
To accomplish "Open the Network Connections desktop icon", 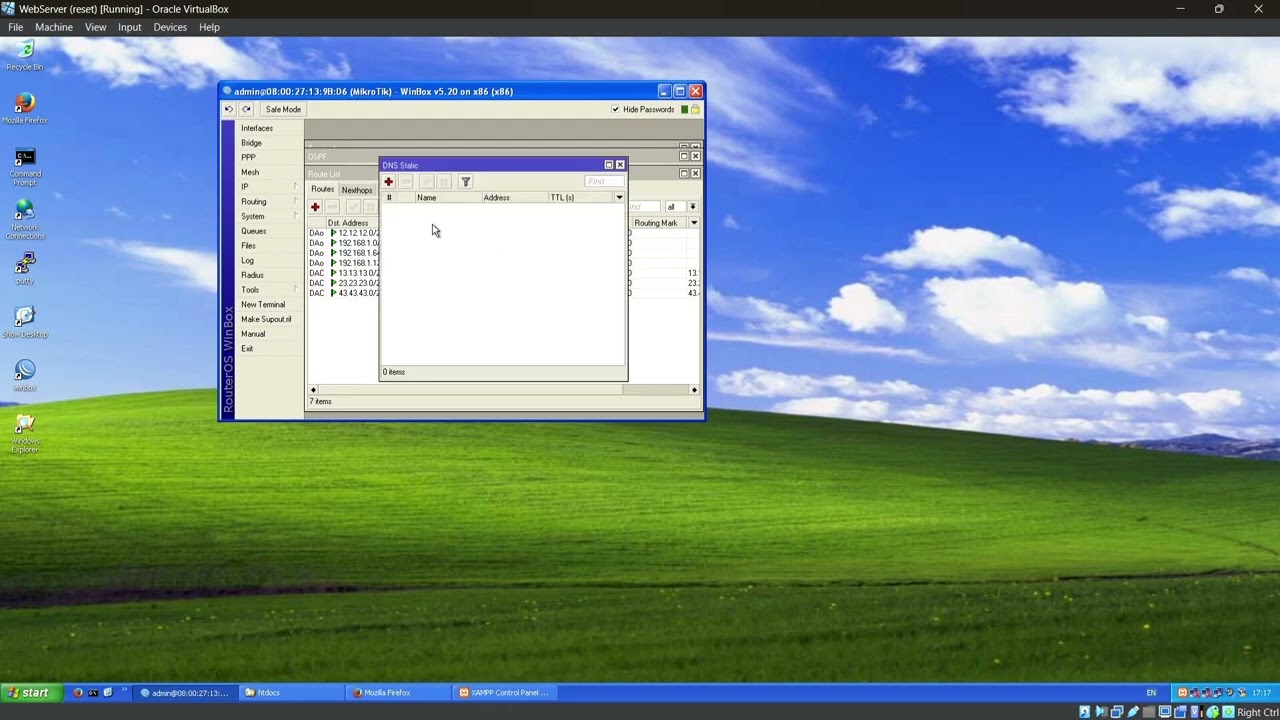I will click(25, 220).
